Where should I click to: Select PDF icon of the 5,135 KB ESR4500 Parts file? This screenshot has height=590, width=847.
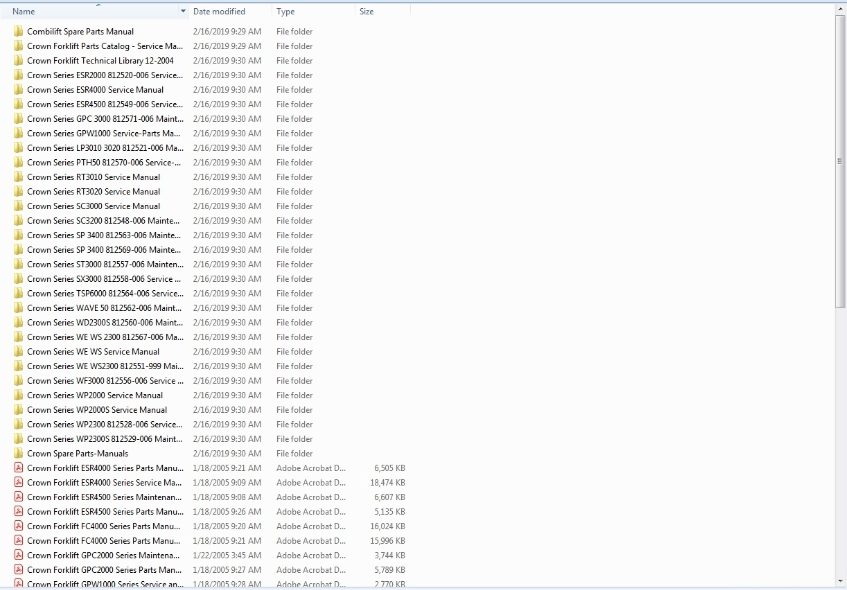pyautogui.click(x=18, y=512)
